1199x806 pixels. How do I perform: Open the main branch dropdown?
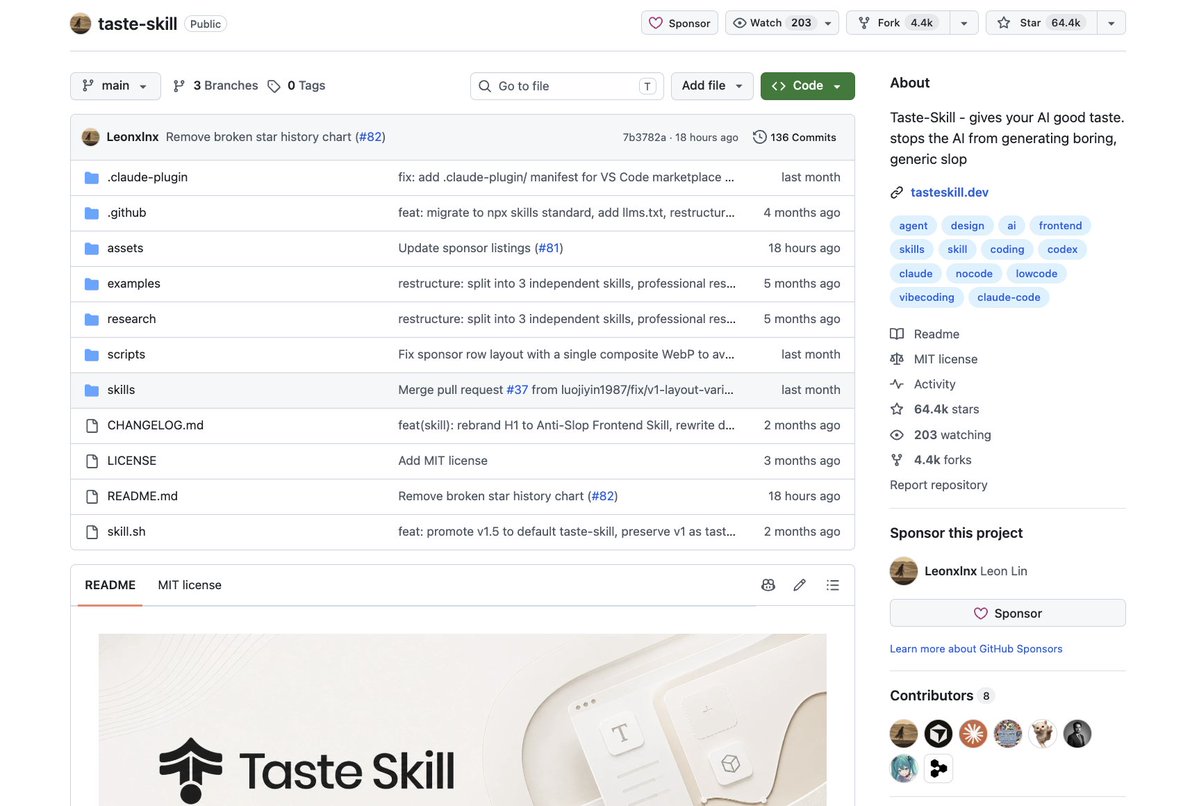pyautogui.click(x=115, y=86)
